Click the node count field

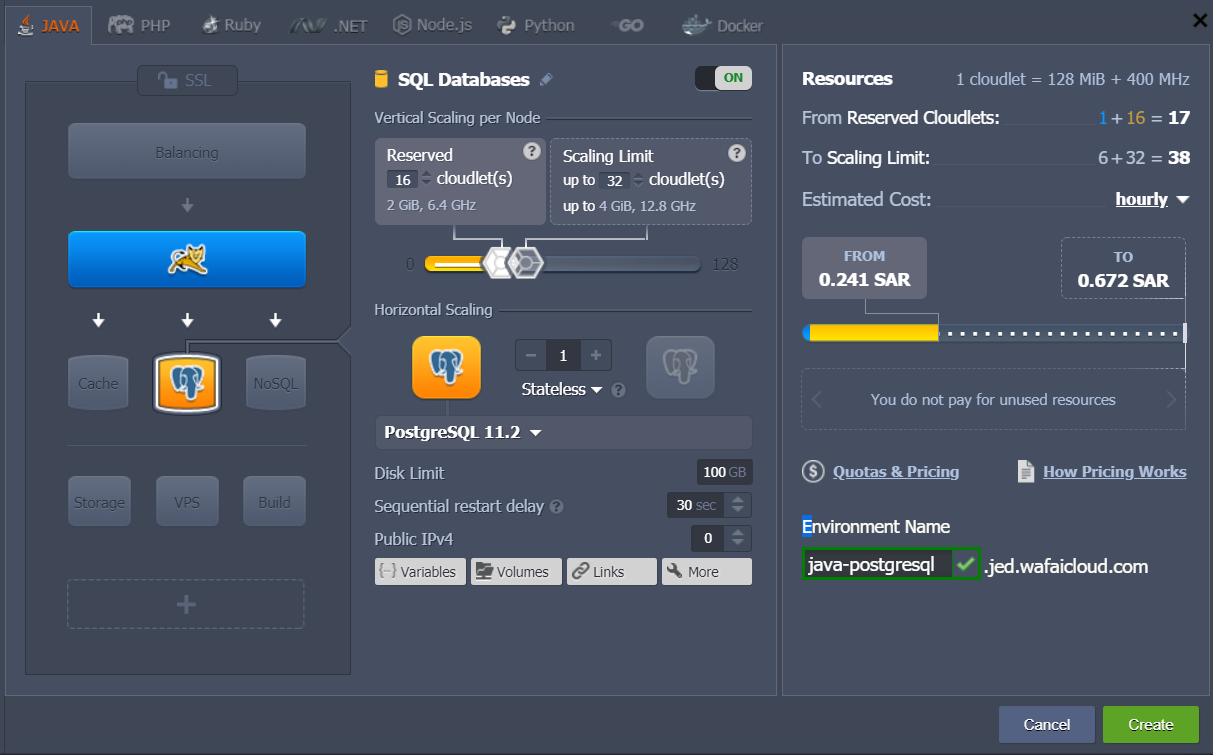(x=563, y=355)
